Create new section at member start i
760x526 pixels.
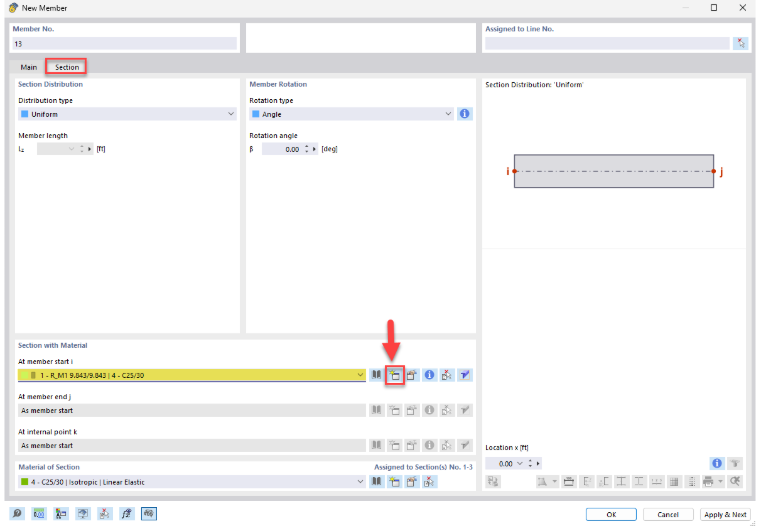395,375
